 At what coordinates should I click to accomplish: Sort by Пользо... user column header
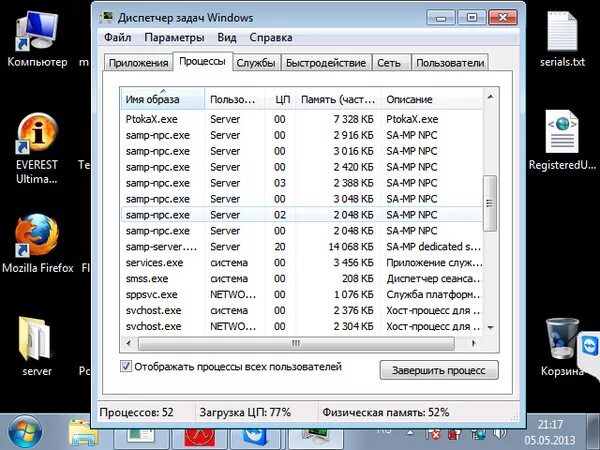tap(235, 99)
